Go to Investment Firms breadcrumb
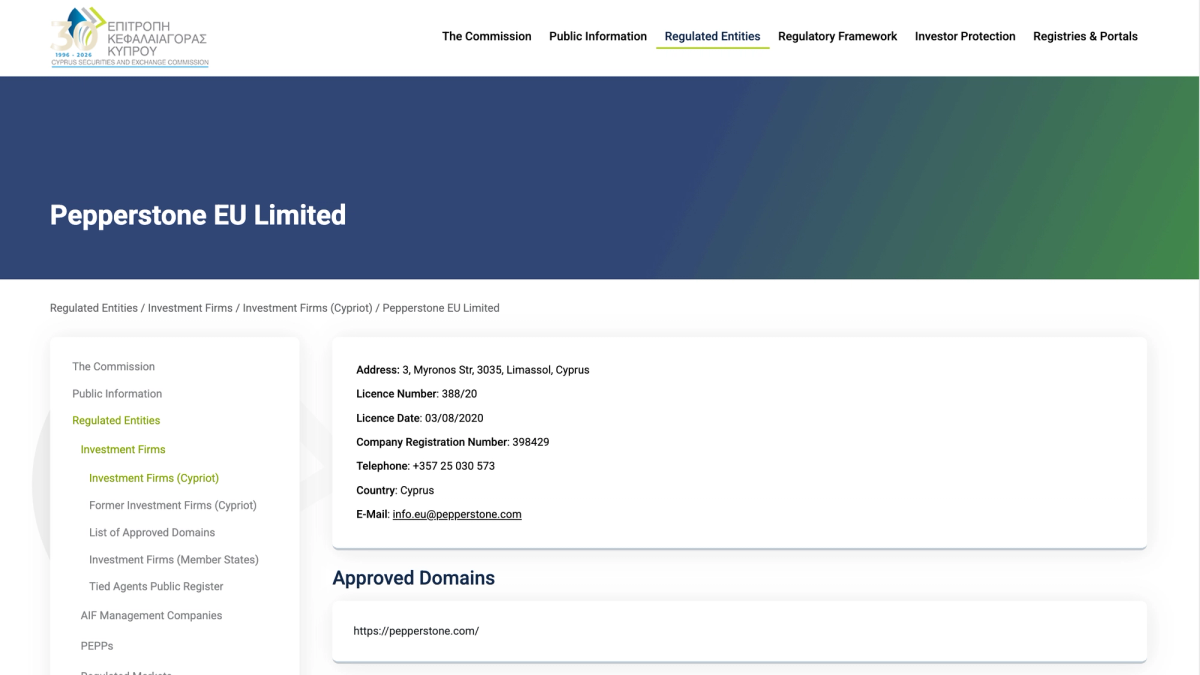 click(x=190, y=308)
